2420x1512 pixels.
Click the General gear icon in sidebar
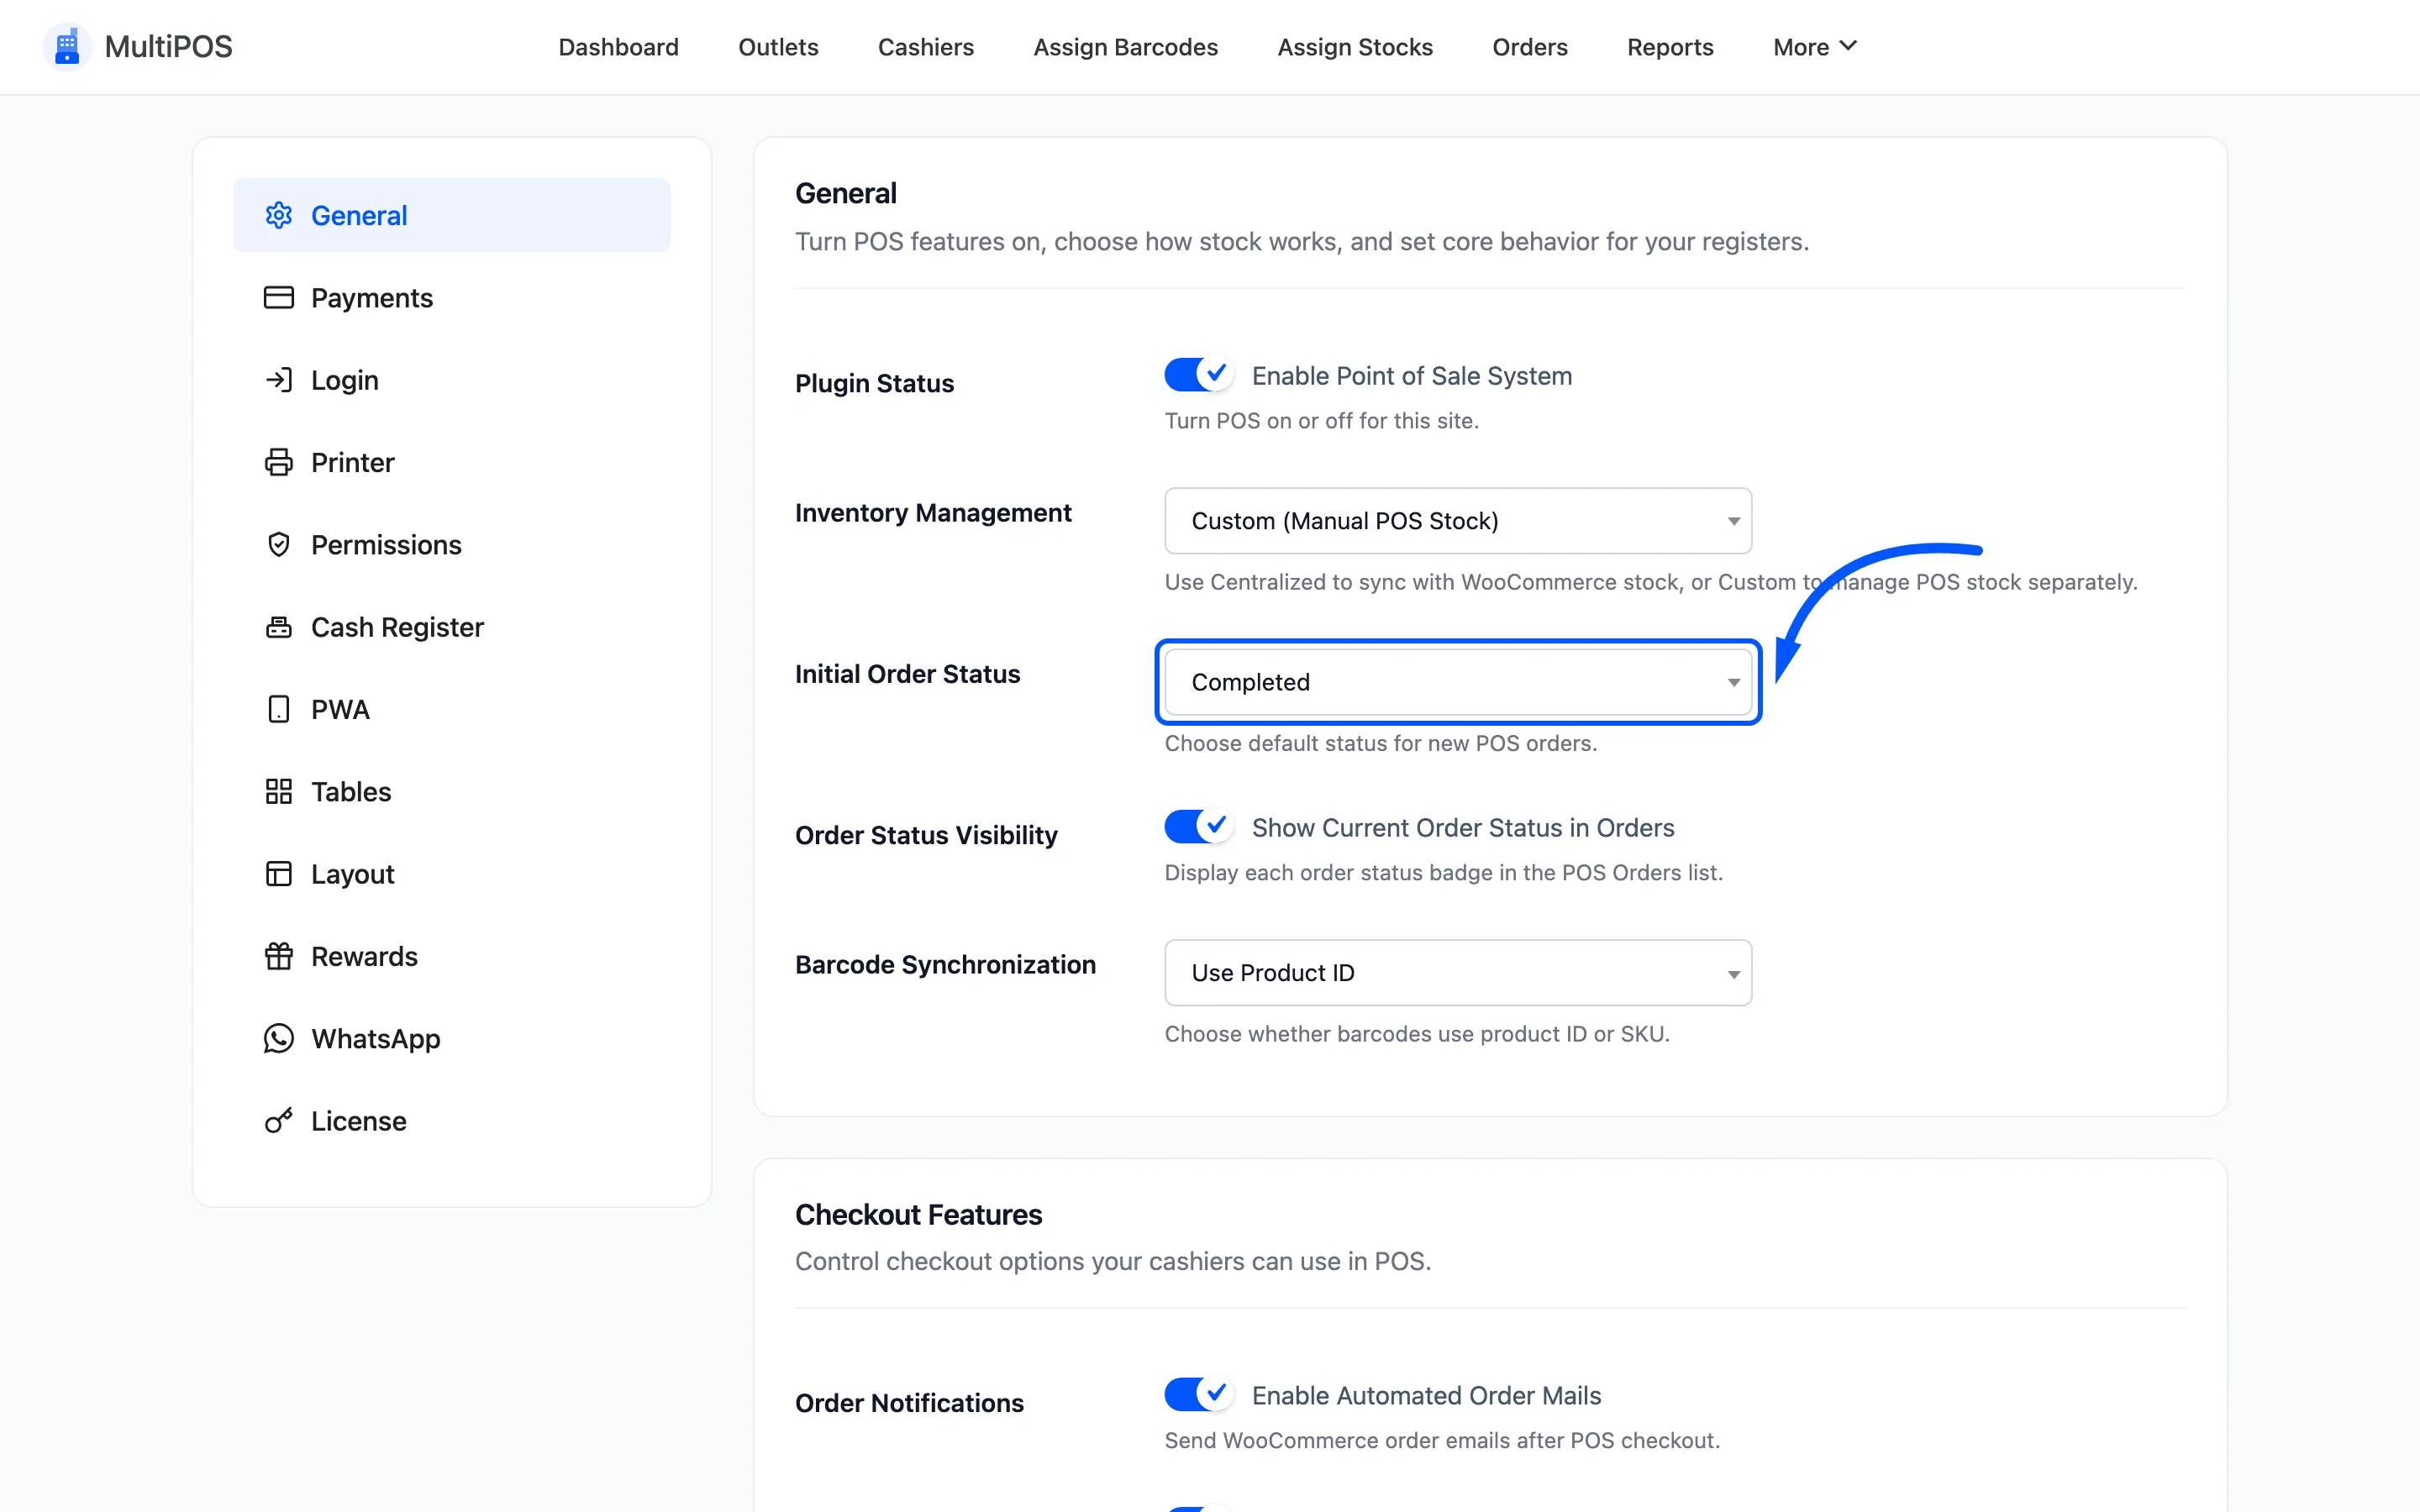(278, 215)
